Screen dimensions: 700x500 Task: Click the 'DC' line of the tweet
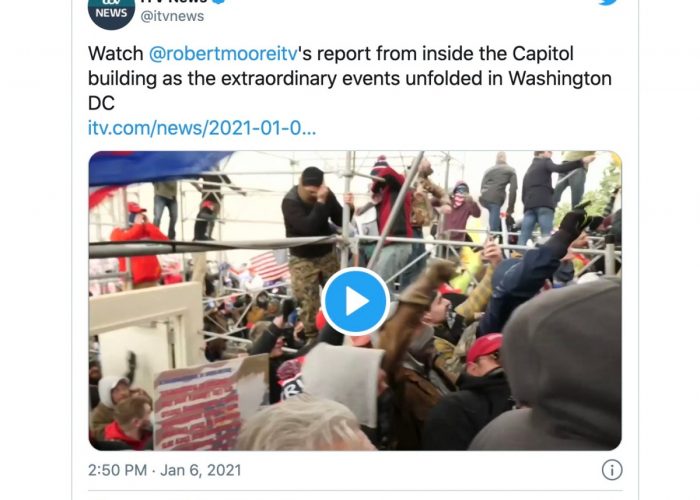(x=101, y=103)
